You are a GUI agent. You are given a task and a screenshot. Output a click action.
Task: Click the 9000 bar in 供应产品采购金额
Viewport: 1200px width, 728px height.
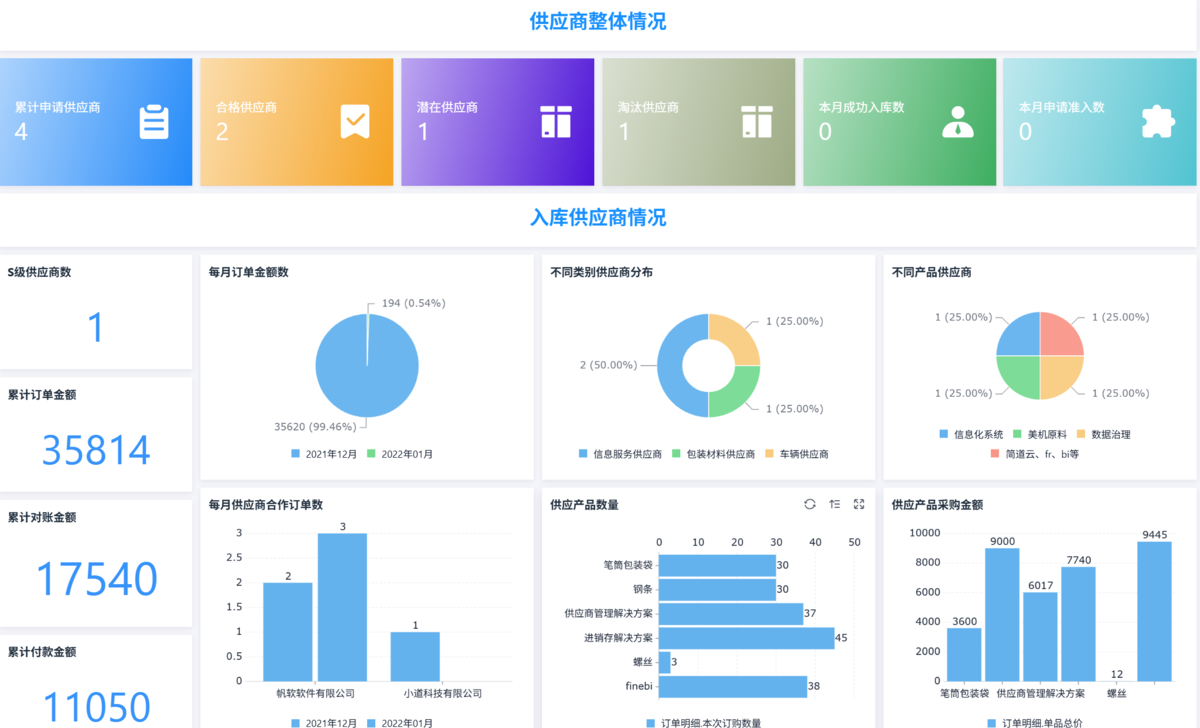tap(1002, 614)
